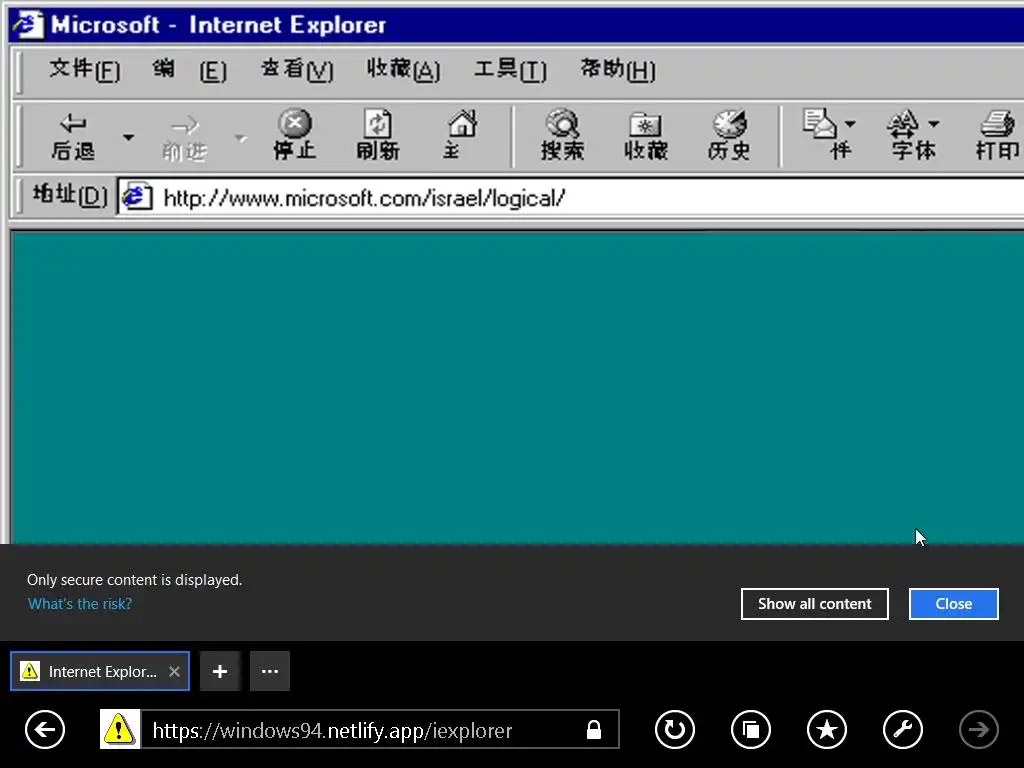Screen dimensions: 1024x768
Task: Click the Home page toolbar icon
Action: (461, 135)
